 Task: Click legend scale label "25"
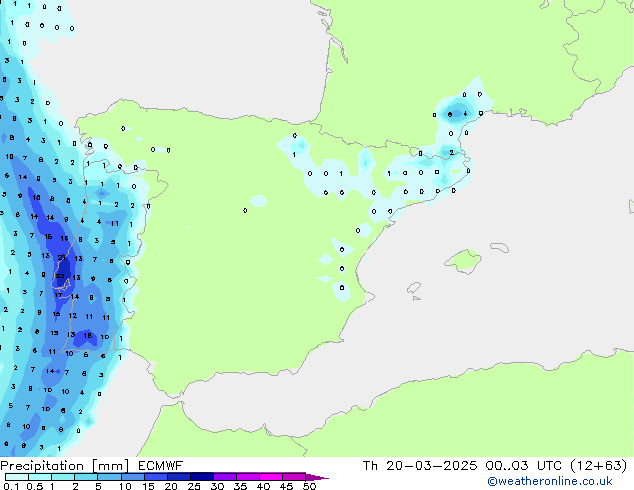pyautogui.click(x=194, y=486)
